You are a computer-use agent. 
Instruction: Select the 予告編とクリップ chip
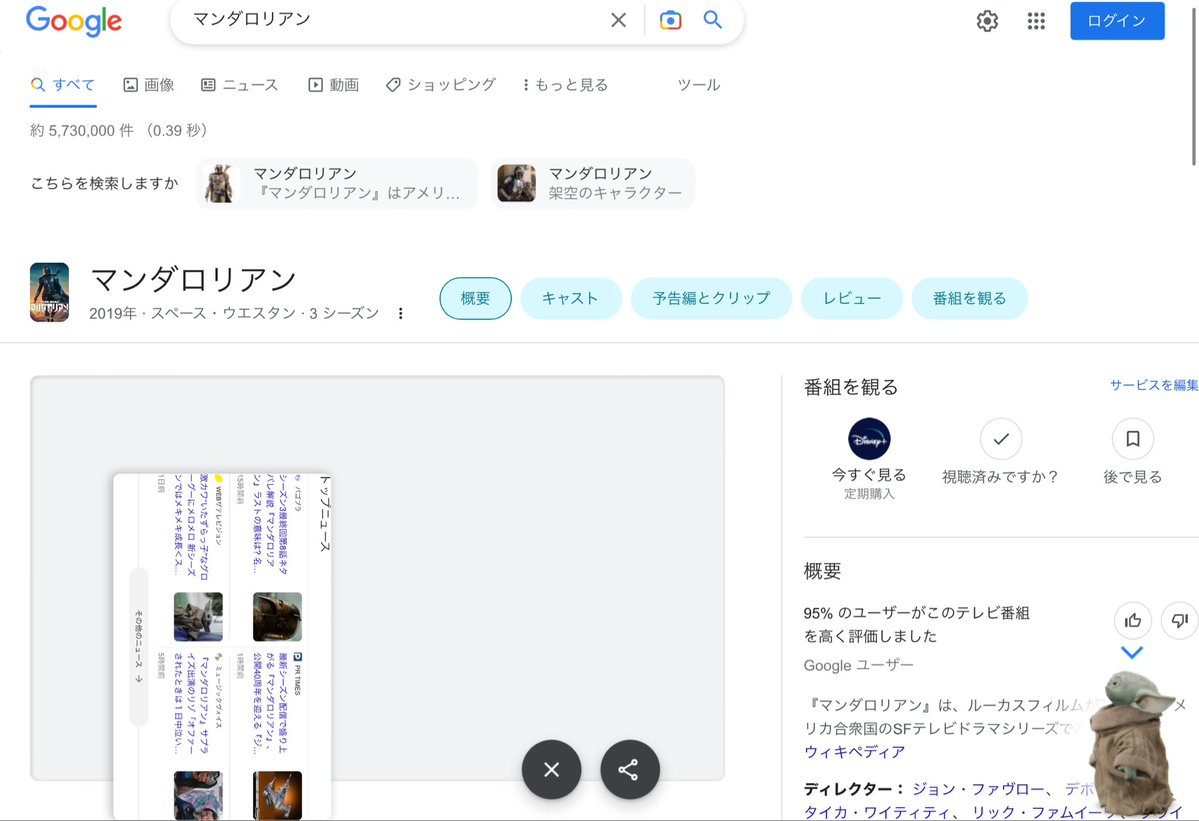711,298
